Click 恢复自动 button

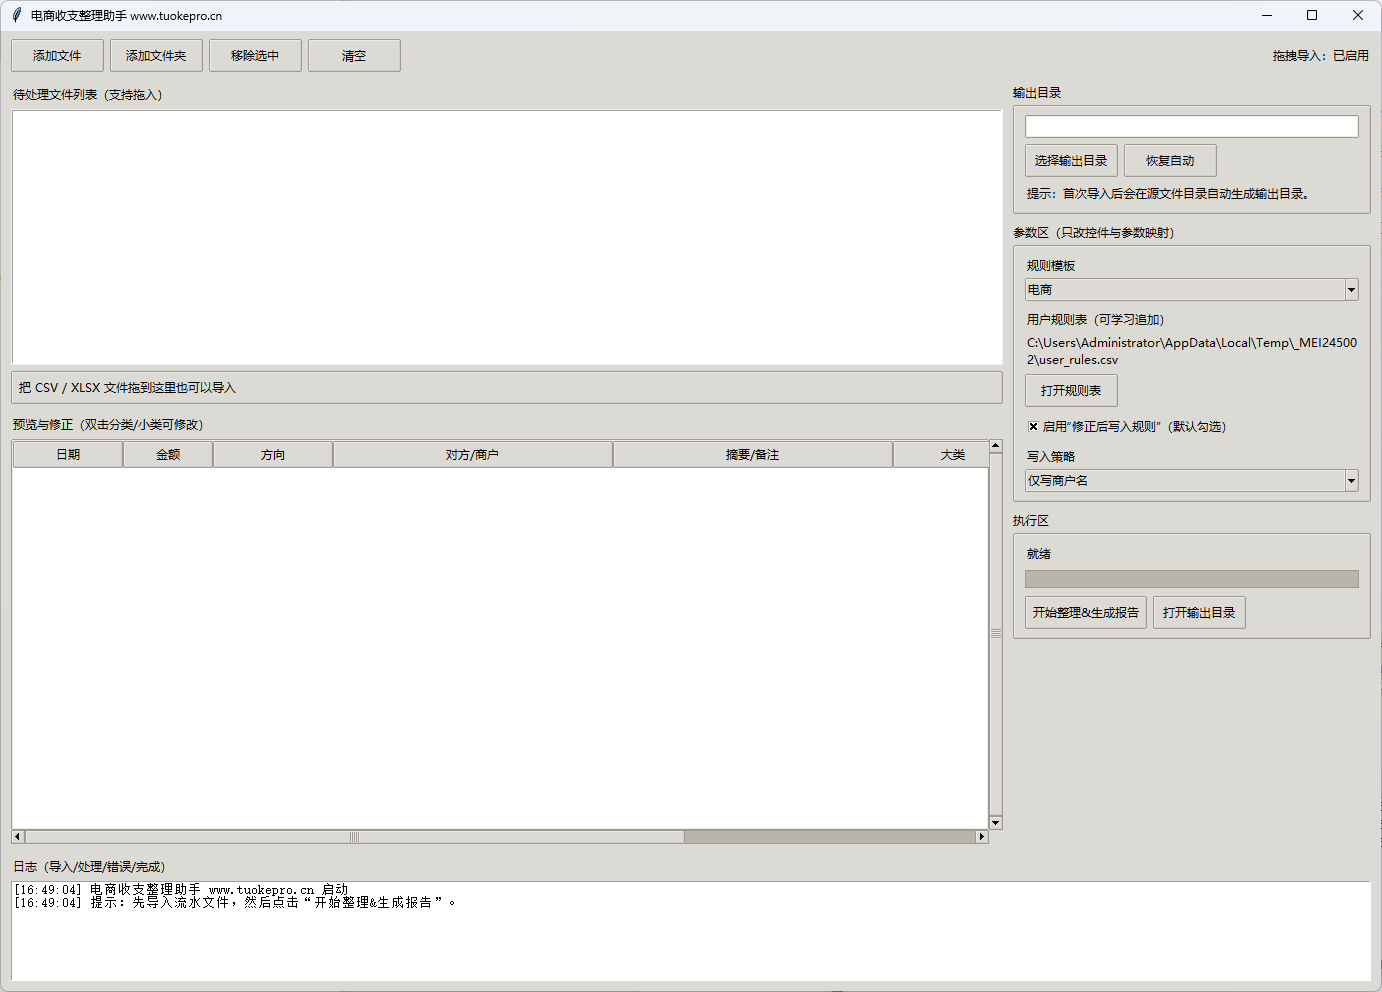(x=1170, y=161)
